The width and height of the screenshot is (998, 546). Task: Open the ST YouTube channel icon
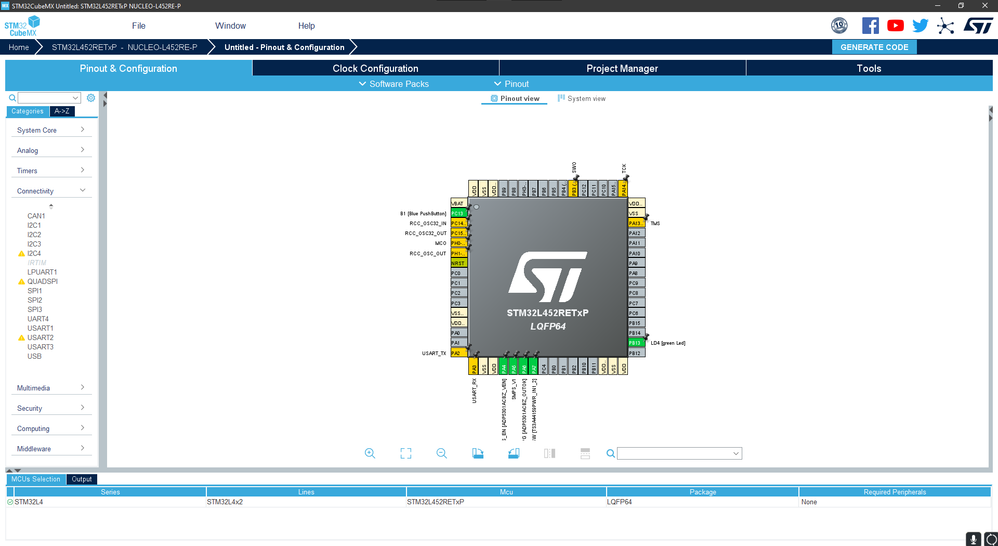pyautogui.click(x=896, y=25)
